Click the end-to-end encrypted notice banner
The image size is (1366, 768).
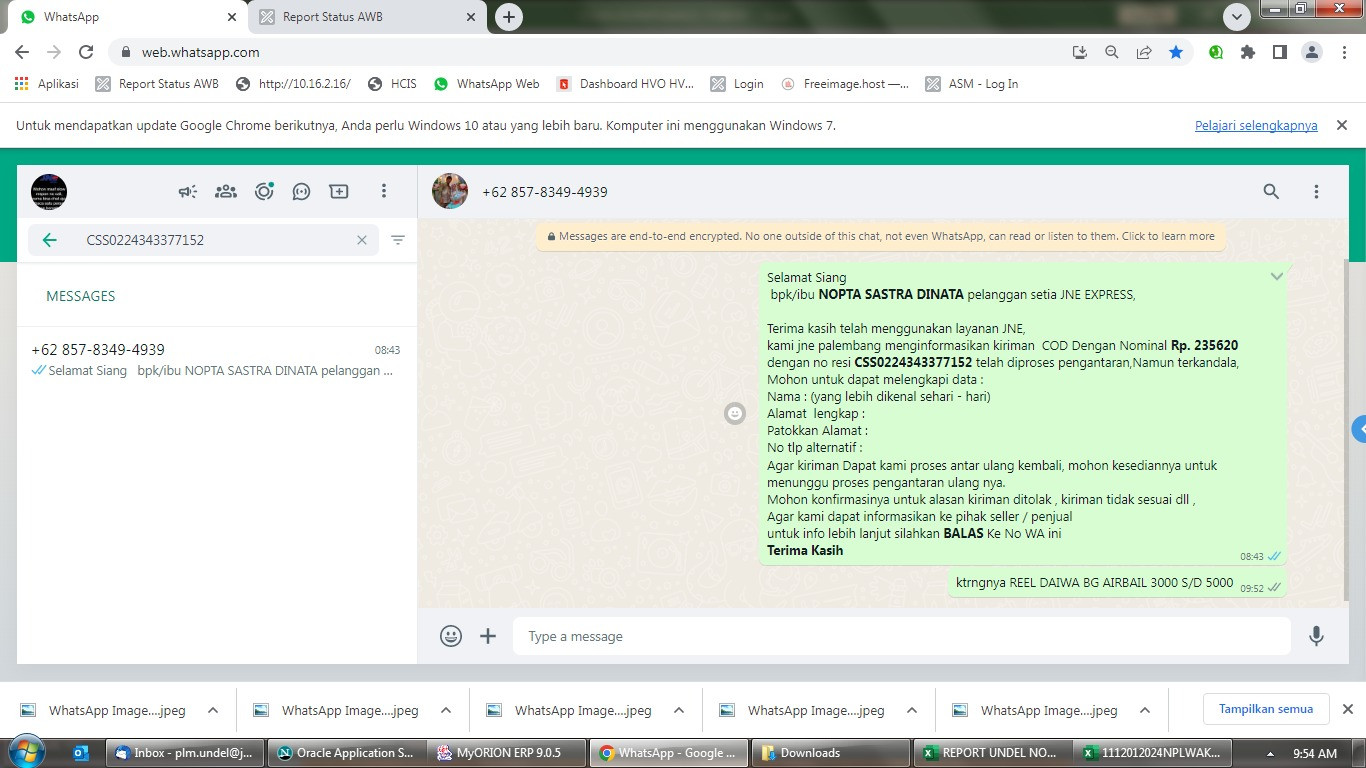tap(881, 237)
